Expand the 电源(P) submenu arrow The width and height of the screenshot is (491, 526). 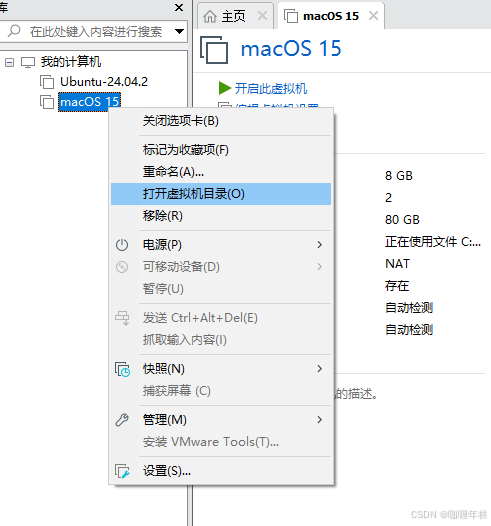tap(320, 245)
